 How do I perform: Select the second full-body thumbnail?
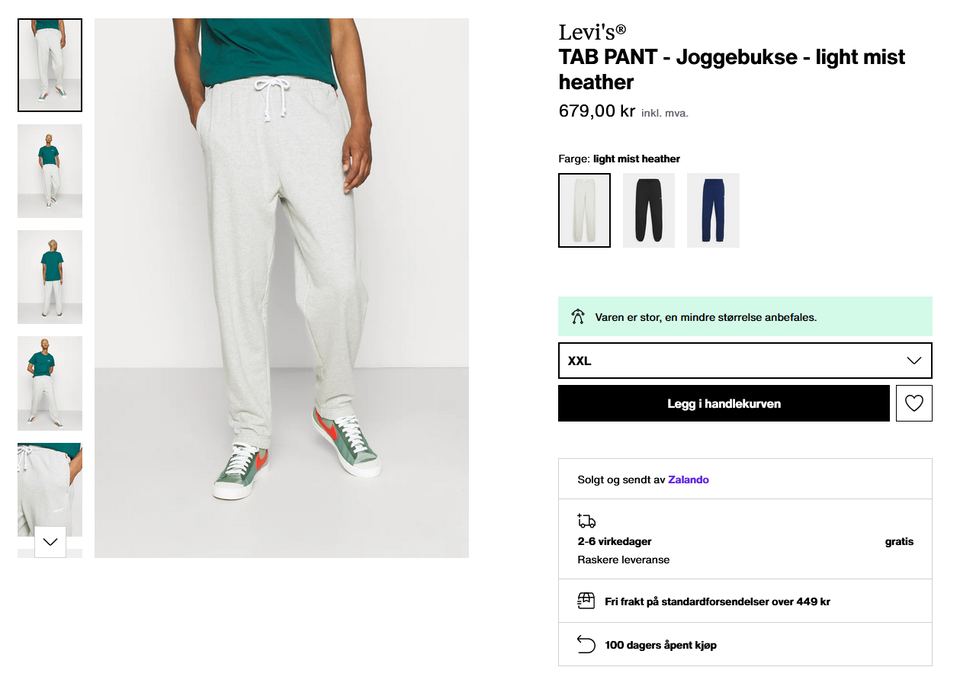[50, 171]
